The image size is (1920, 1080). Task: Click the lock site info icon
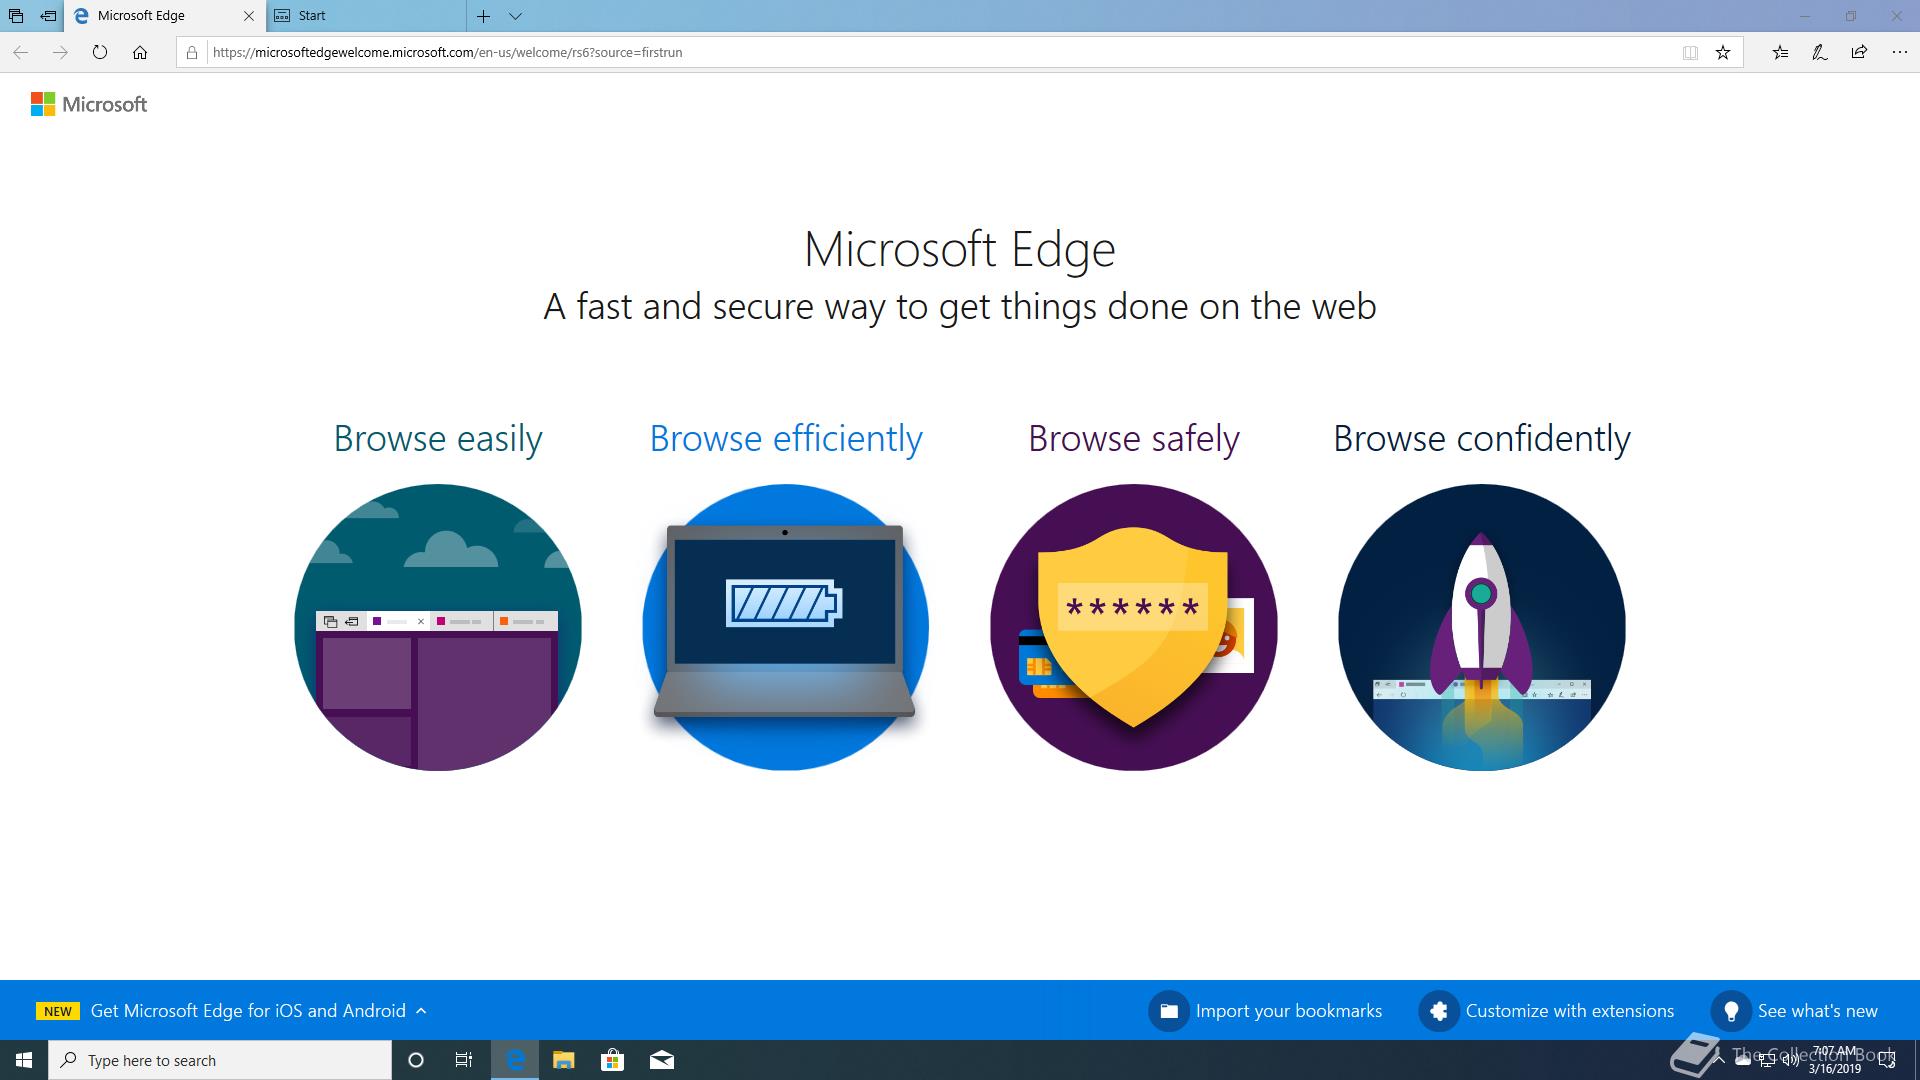192,52
